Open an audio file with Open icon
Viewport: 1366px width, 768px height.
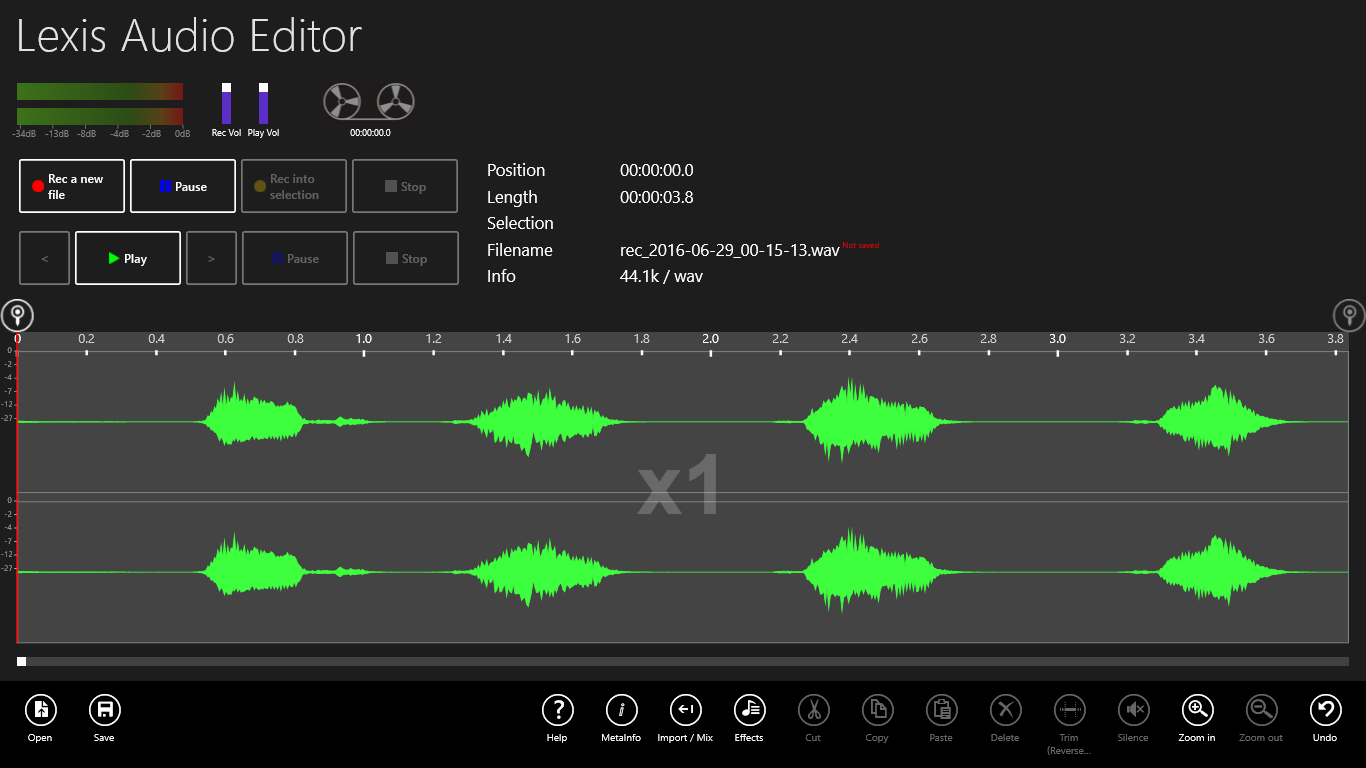tap(40, 710)
